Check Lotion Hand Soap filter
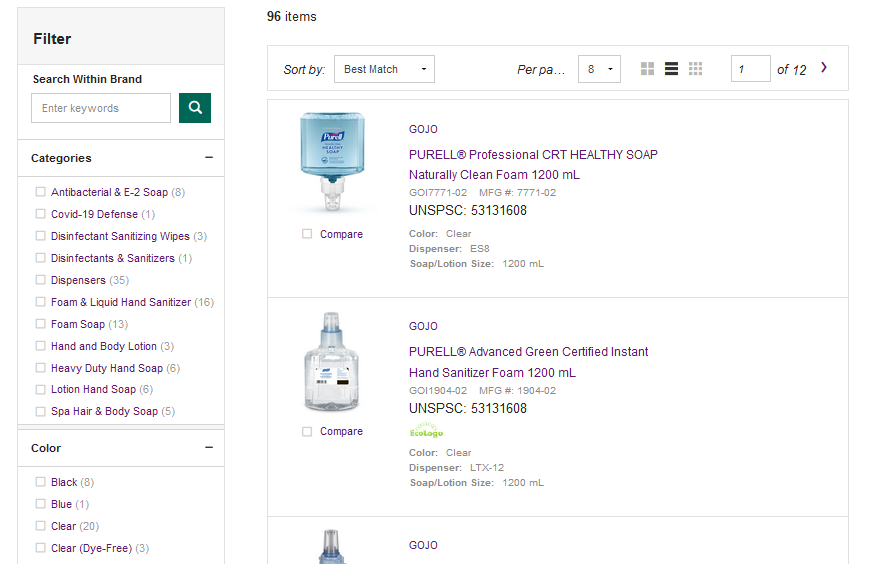This screenshot has height=564, width=889. [40, 389]
